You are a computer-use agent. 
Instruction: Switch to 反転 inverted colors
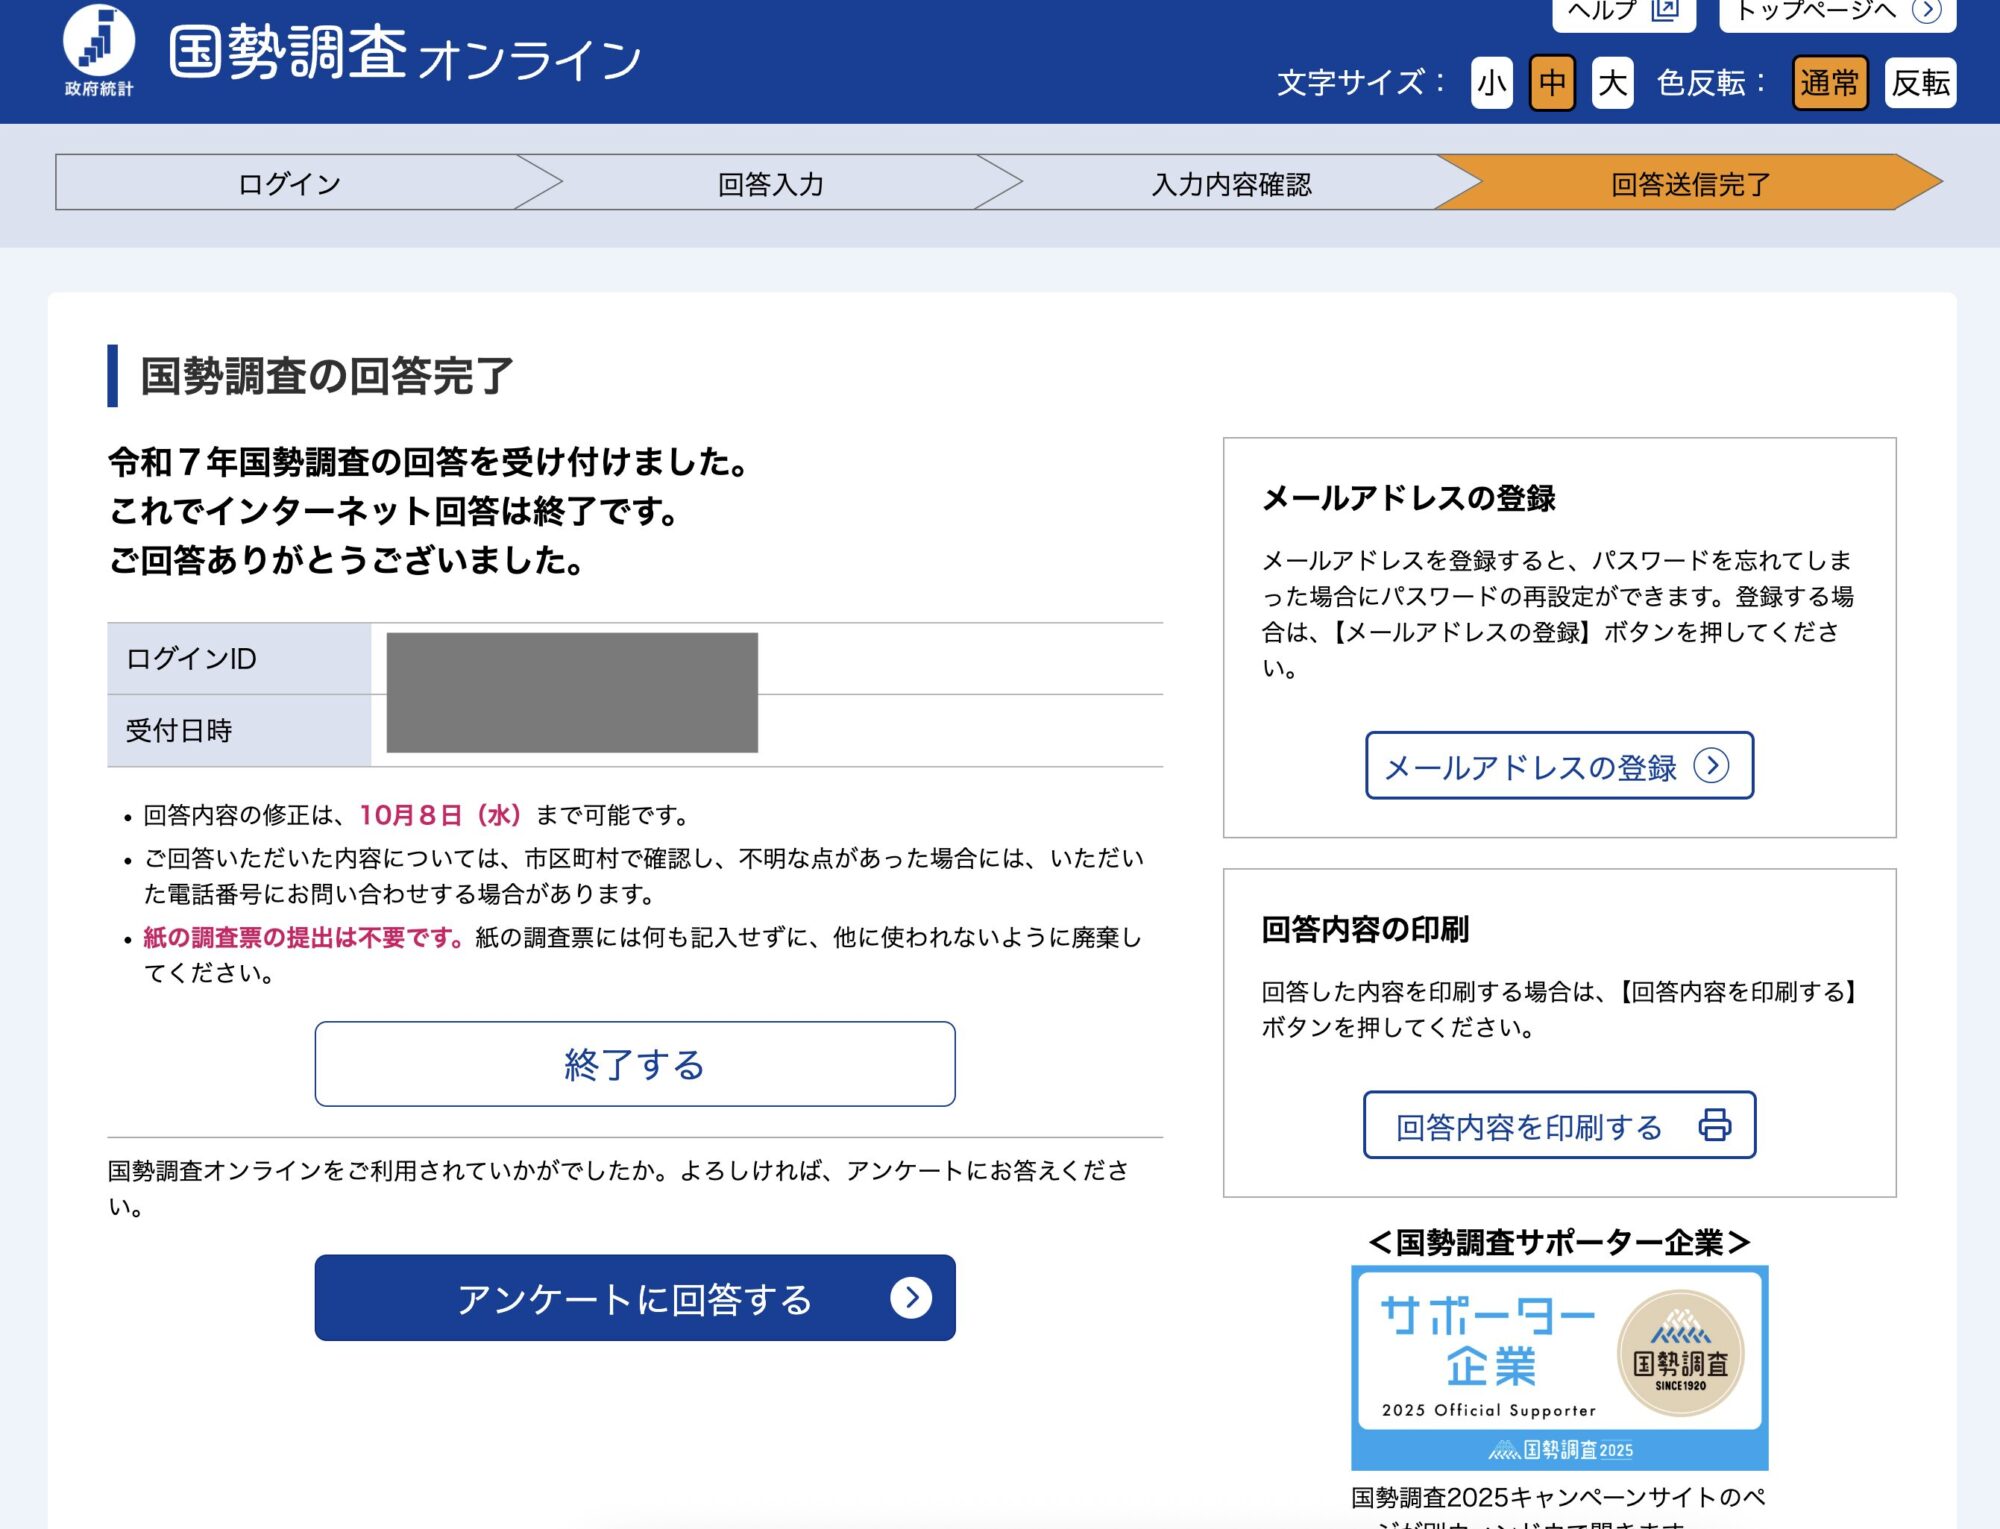click(1920, 83)
